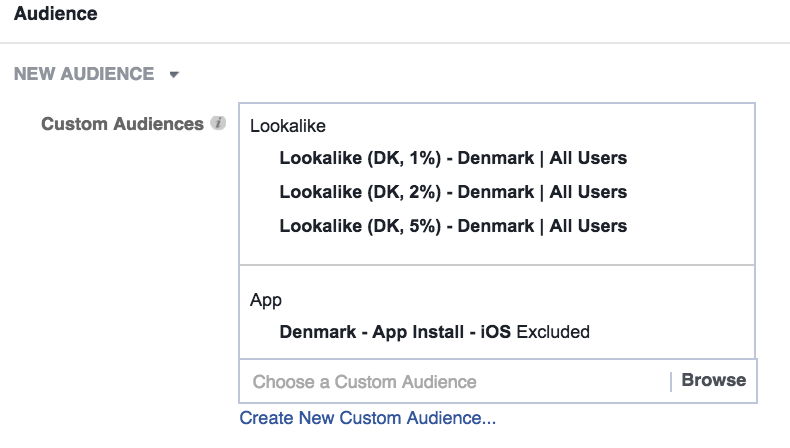This screenshot has height=448, width=790.
Task: Select Lookalike (DK, 1%) audience entry
Action: (x=453, y=158)
